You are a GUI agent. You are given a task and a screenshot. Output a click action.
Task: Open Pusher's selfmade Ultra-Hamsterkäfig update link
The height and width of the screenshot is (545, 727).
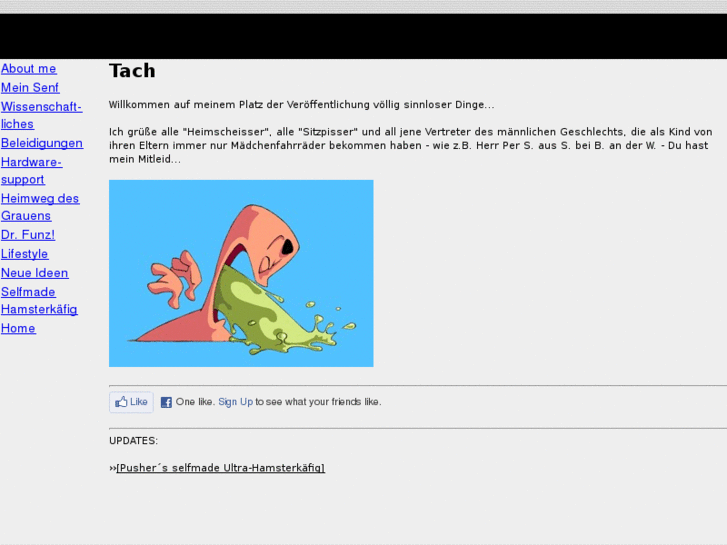point(221,468)
